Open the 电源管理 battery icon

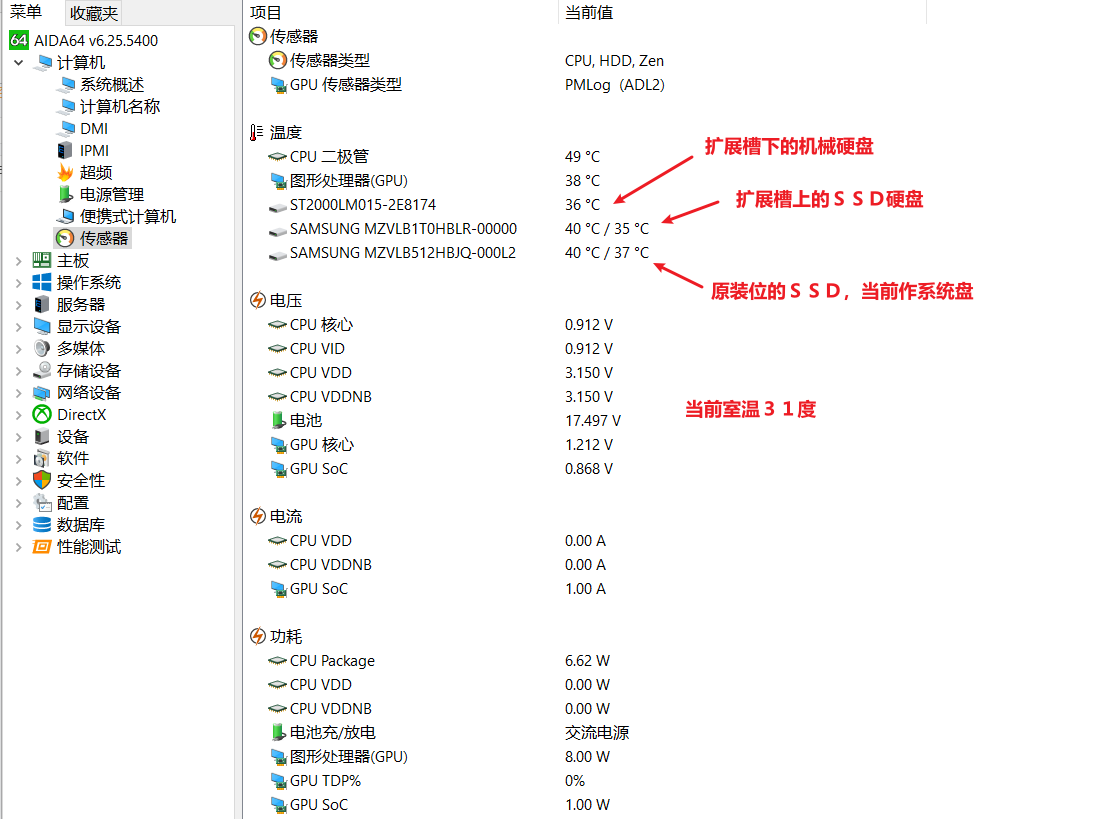[66, 194]
